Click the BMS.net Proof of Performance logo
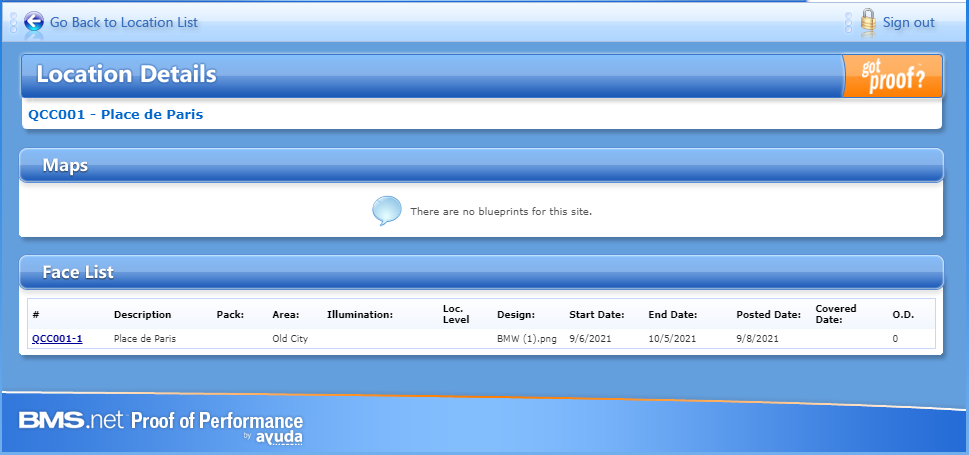This screenshot has width=969, height=455. pos(160,421)
